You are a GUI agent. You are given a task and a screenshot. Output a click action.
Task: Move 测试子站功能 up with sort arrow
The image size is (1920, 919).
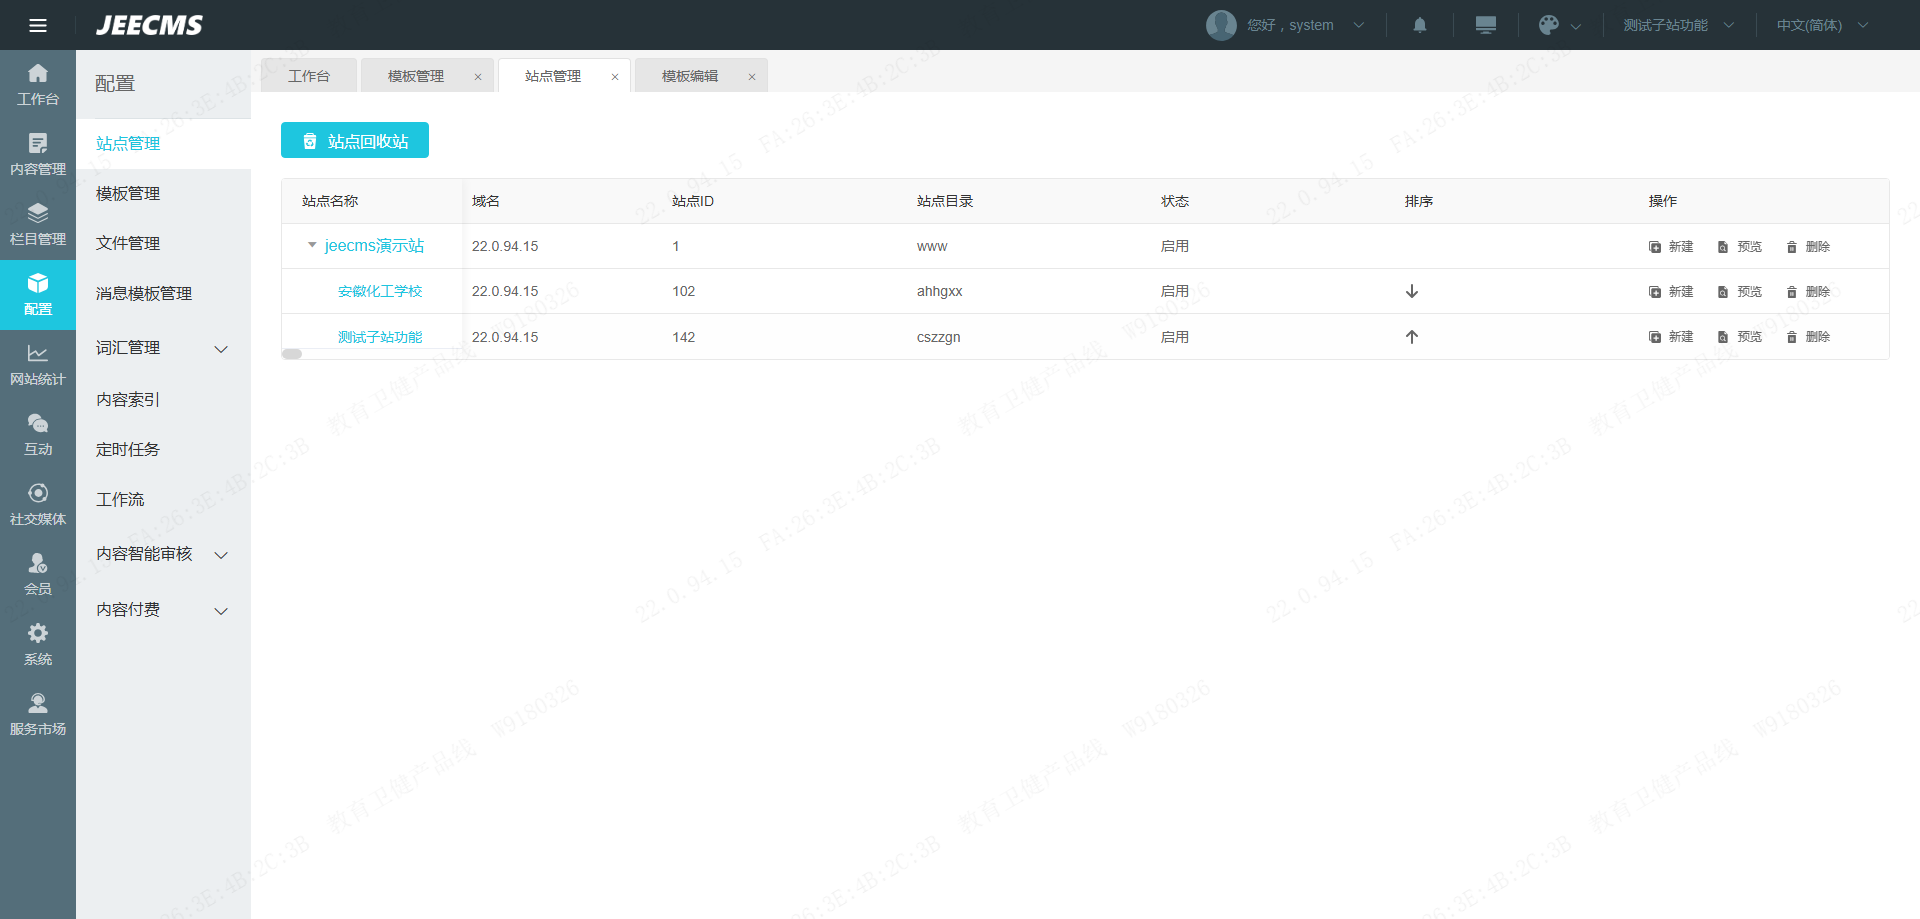tap(1411, 337)
